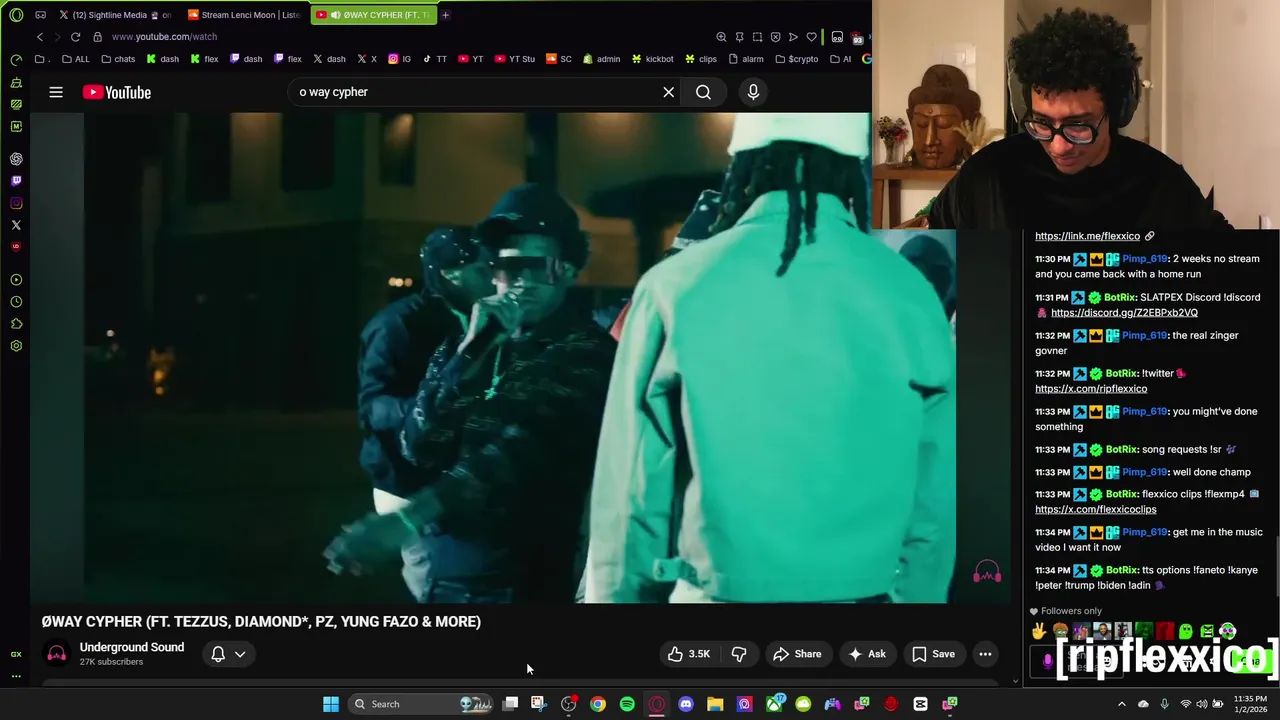Open Google Chrome from the taskbar
Image resolution: width=1280 pixels, height=720 pixels.
pyautogui.click(x=598, y=704)
